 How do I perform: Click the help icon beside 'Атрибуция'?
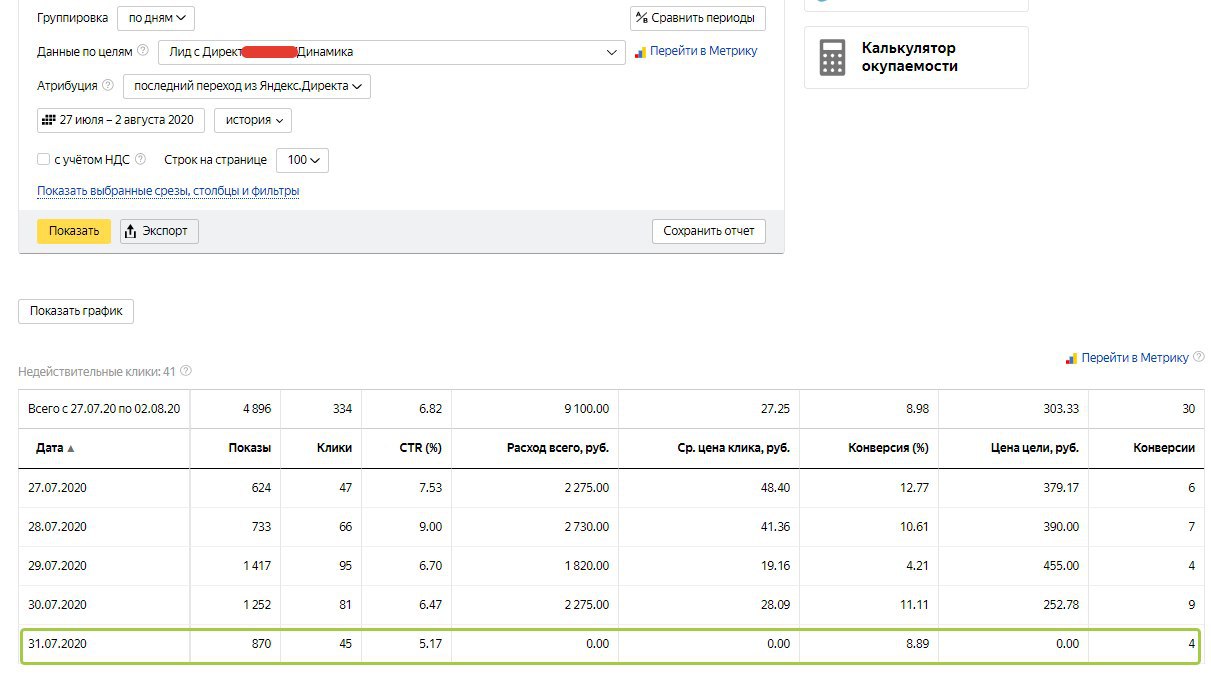[108, 86]
